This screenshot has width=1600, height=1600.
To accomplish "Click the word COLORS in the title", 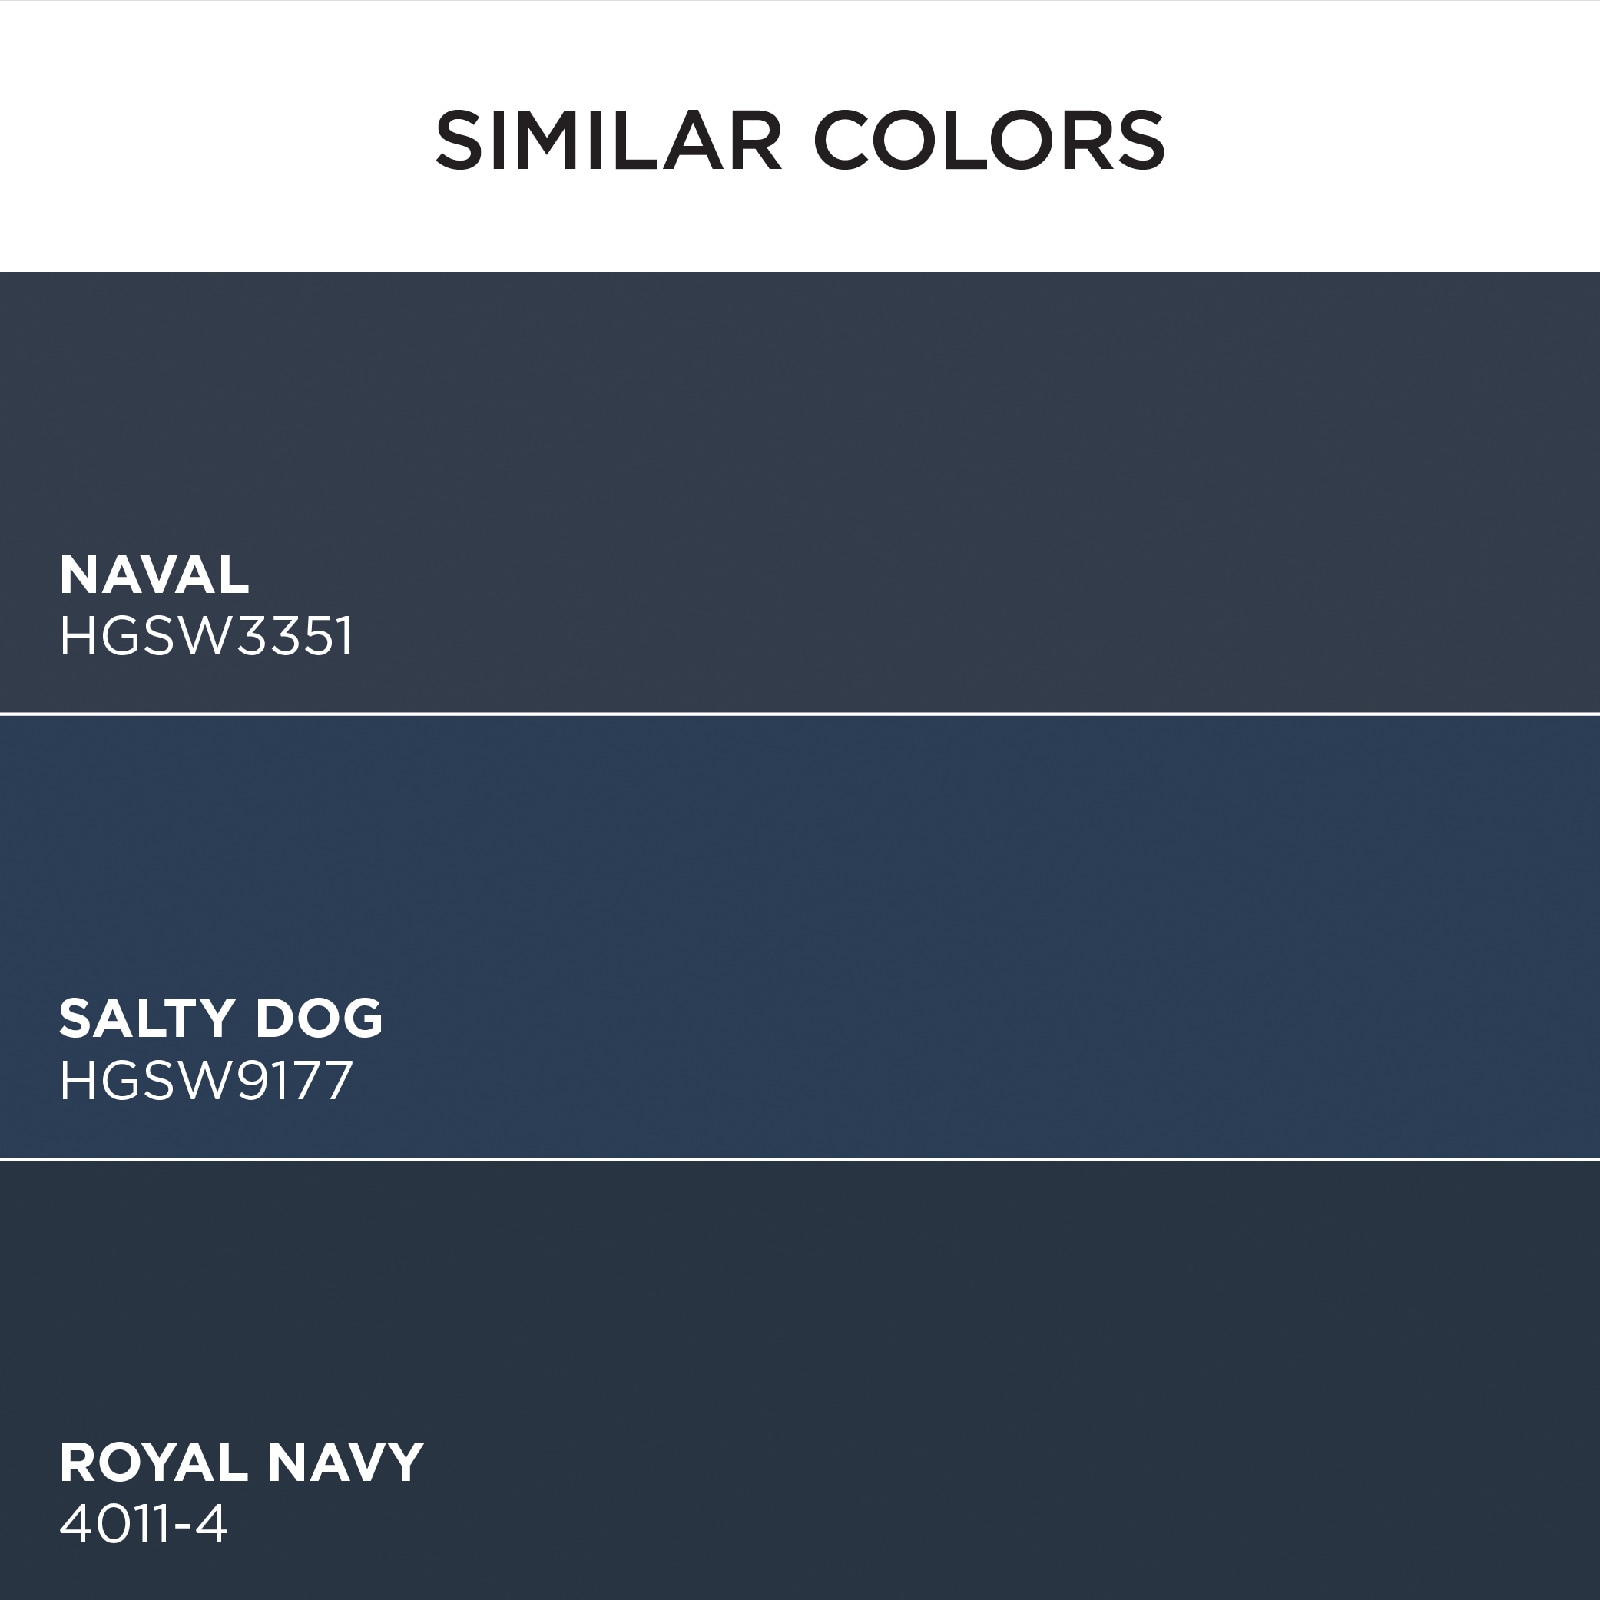I will (991, 140).
